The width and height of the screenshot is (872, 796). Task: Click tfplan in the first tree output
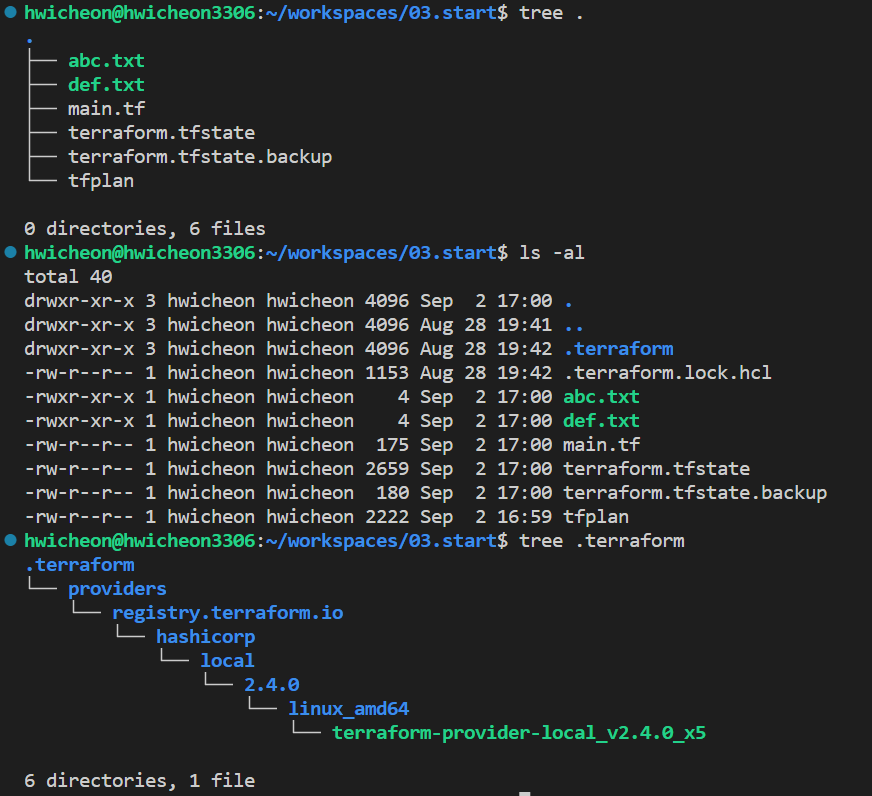pos(101,181)
